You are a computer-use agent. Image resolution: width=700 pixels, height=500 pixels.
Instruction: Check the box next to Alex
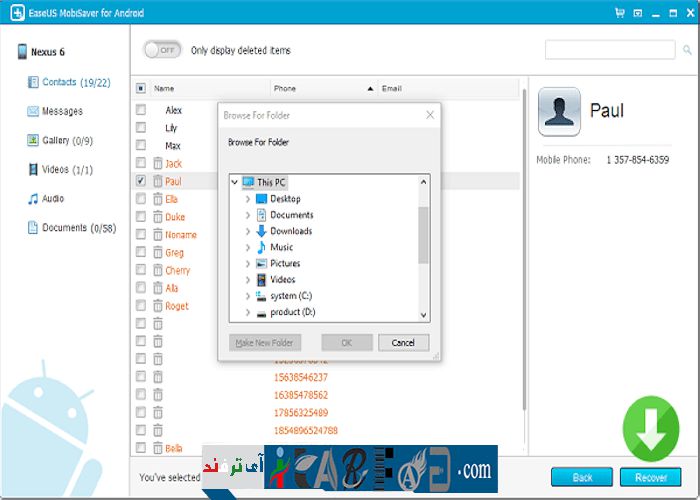tap(141, 110)
